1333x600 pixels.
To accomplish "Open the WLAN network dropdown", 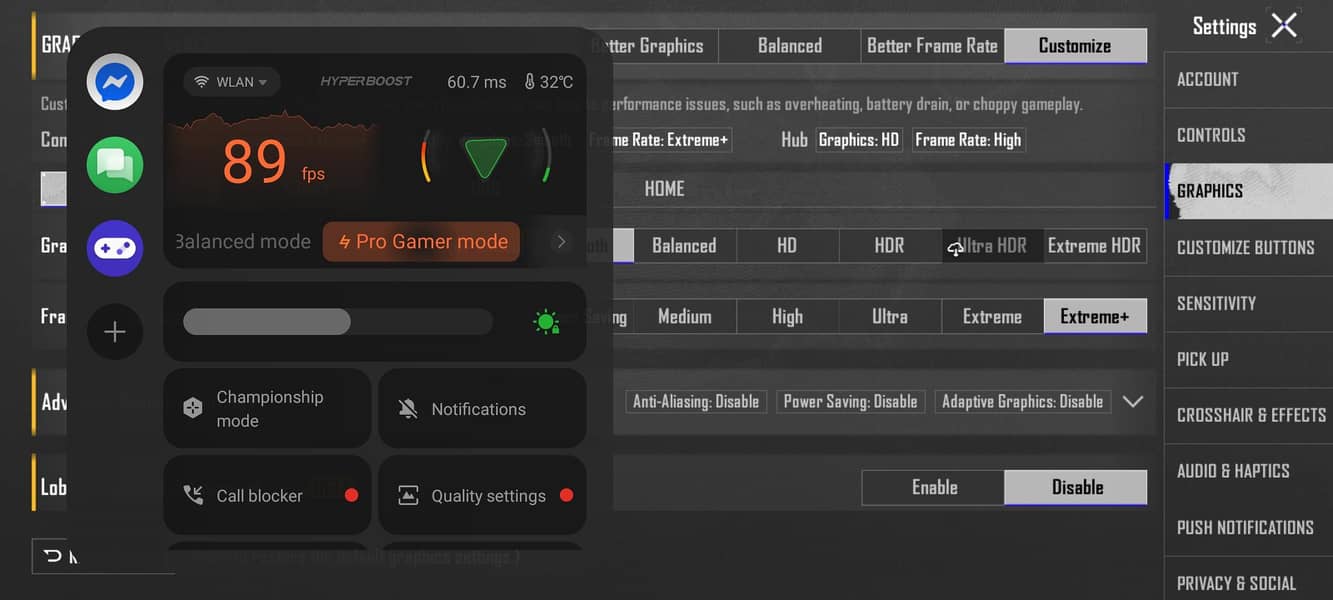I will click(232, 82).
